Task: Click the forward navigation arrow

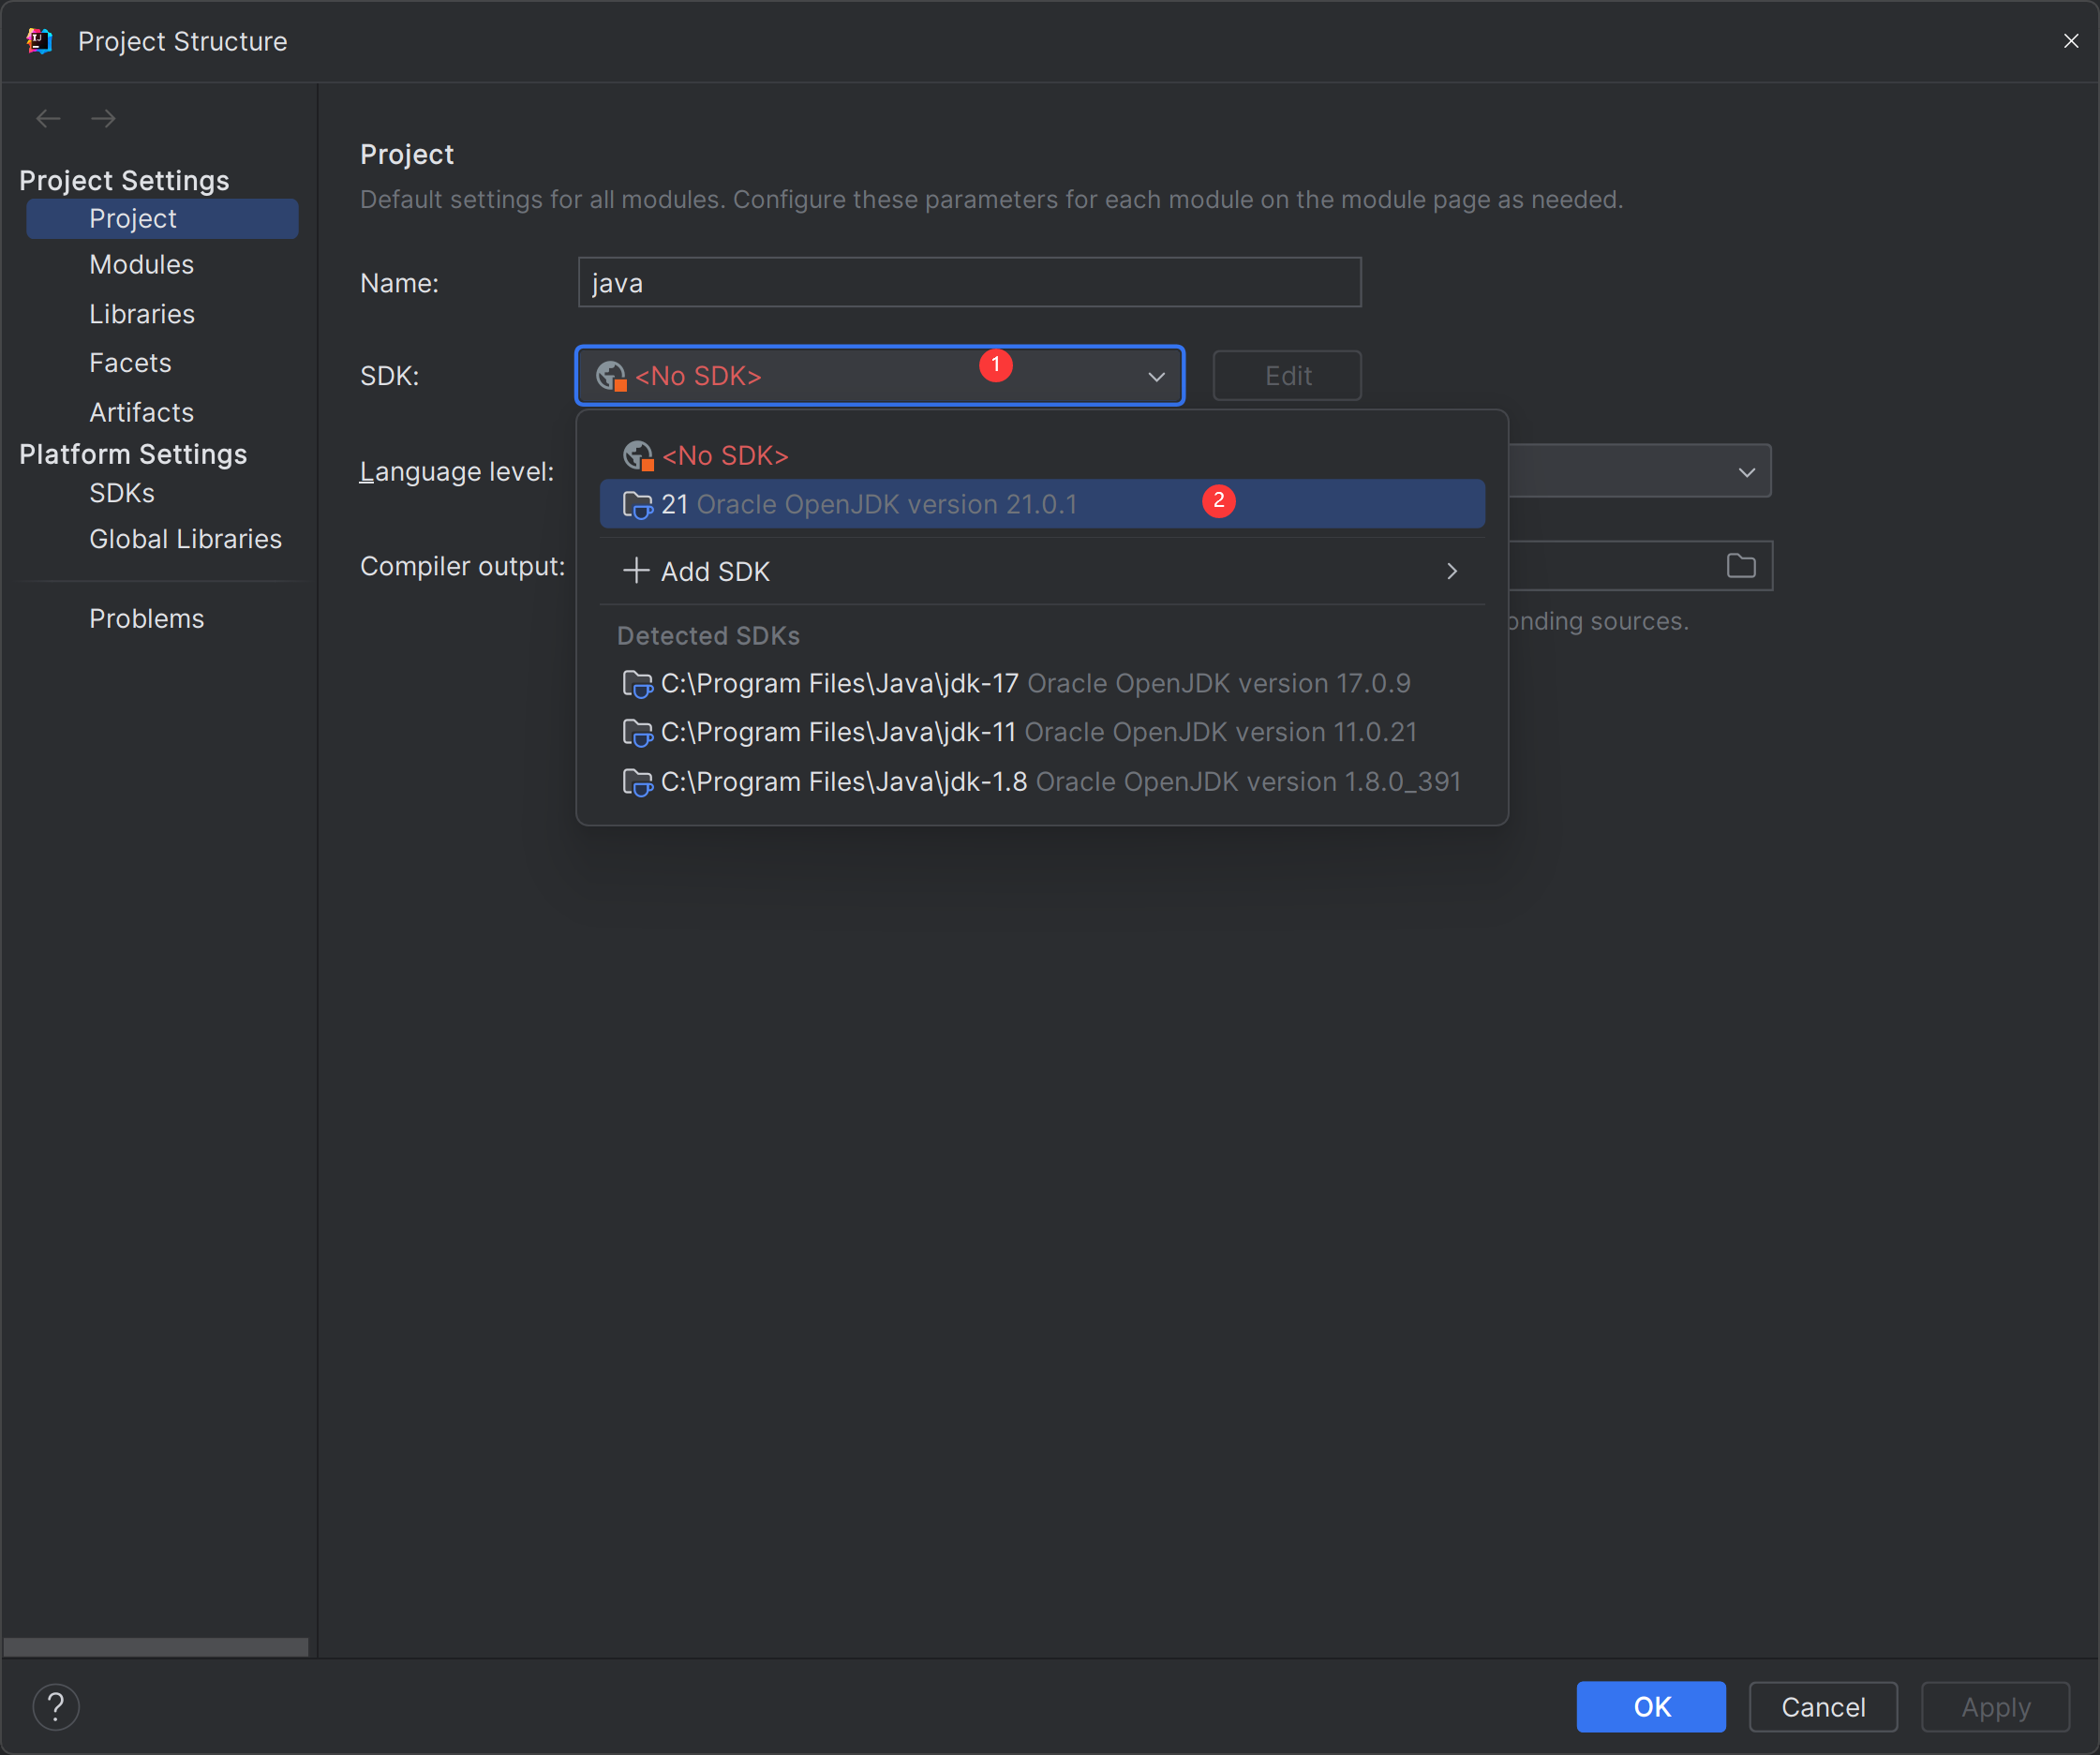Action: (103, 119)
